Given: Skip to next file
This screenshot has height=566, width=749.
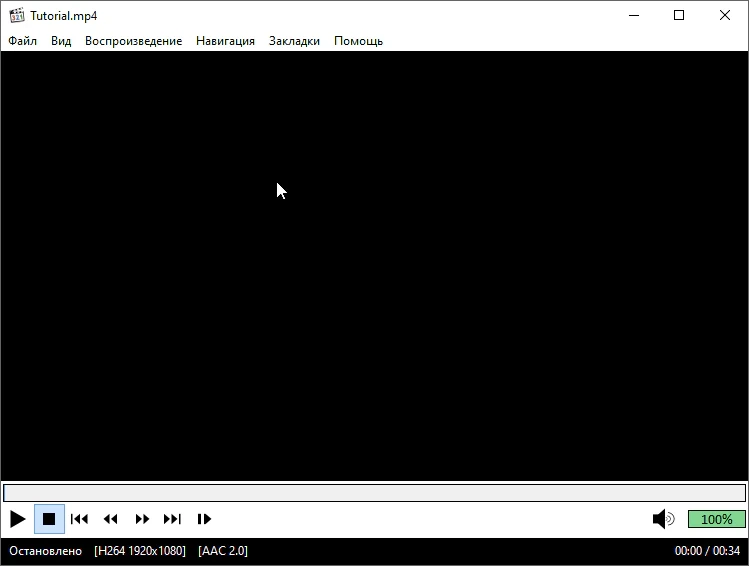Looking at the screenshot, I should point(172,519).
